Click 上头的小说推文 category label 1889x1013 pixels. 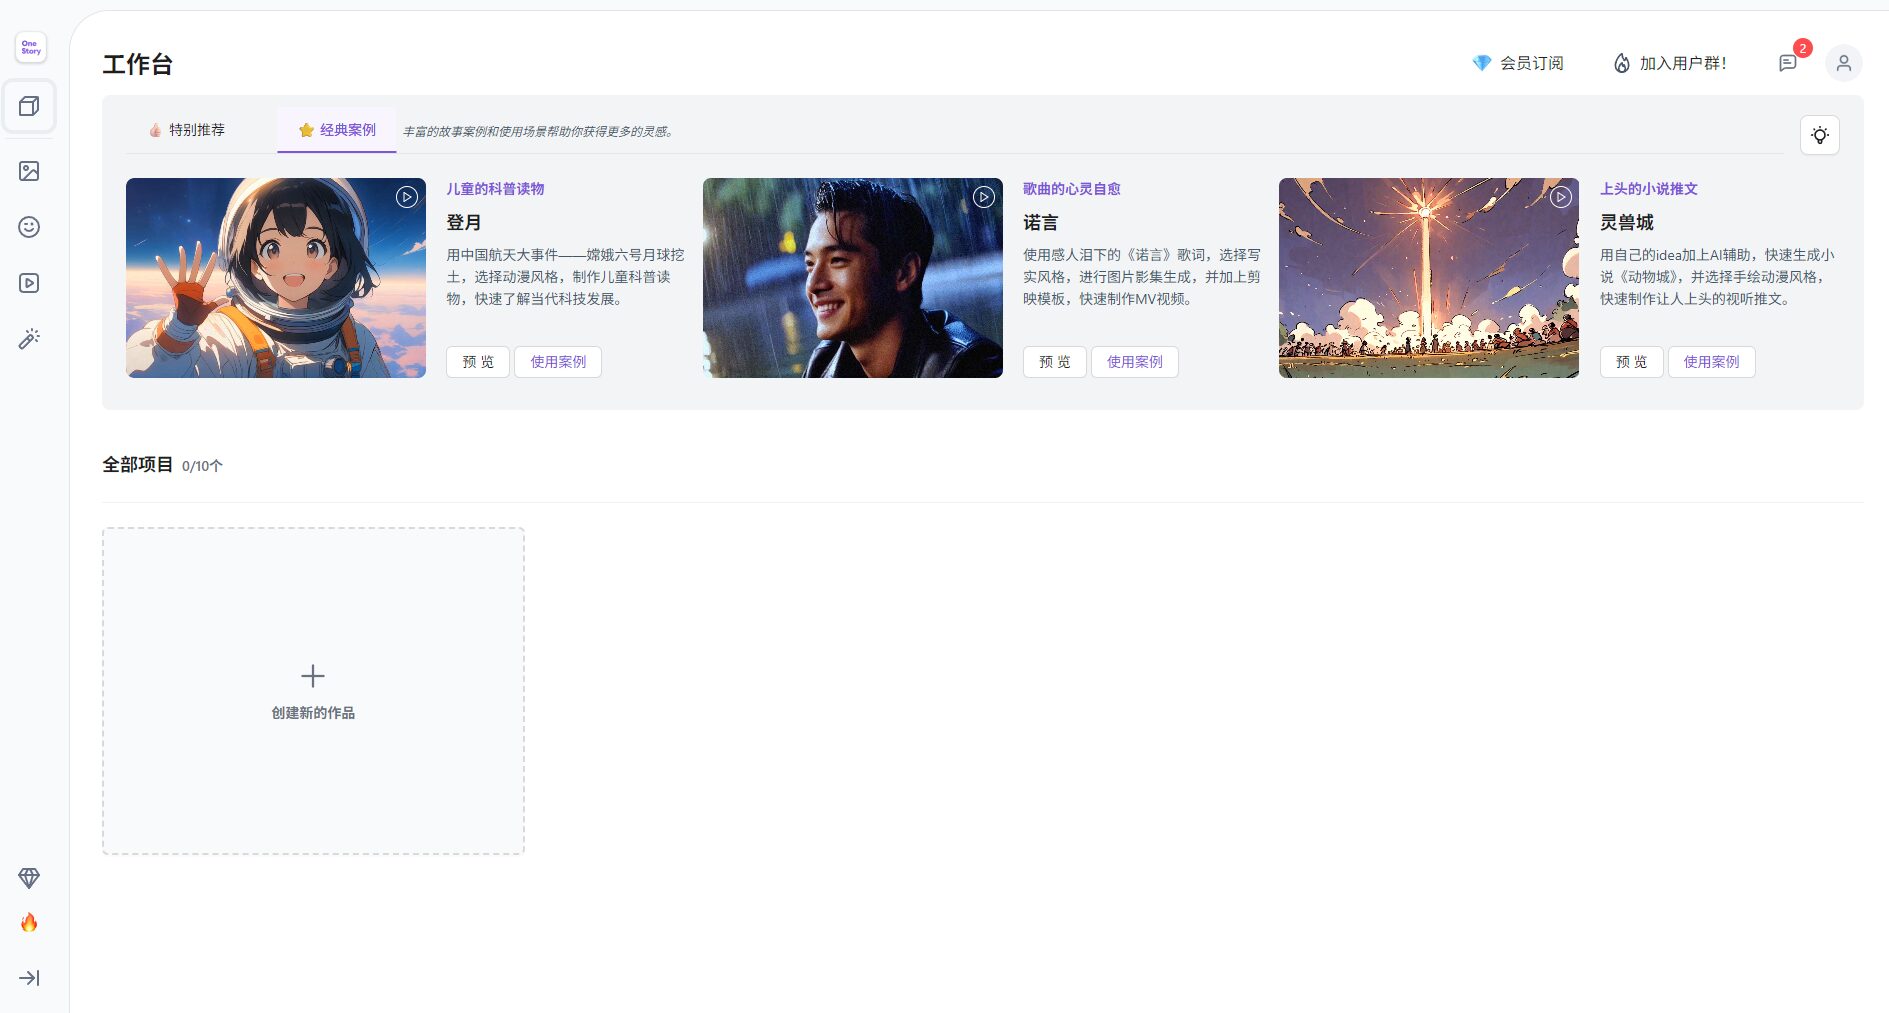(x=1649, y=189)
